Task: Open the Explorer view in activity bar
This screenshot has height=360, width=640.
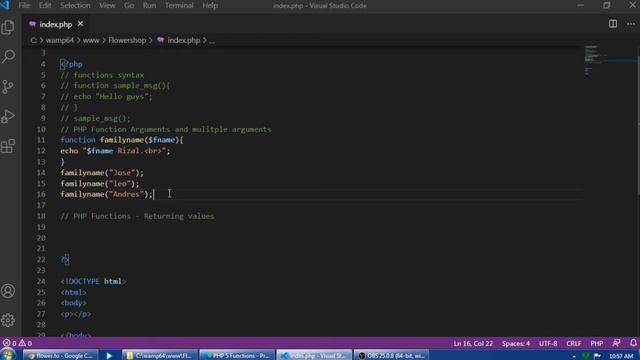Action: tap(8, 27)
